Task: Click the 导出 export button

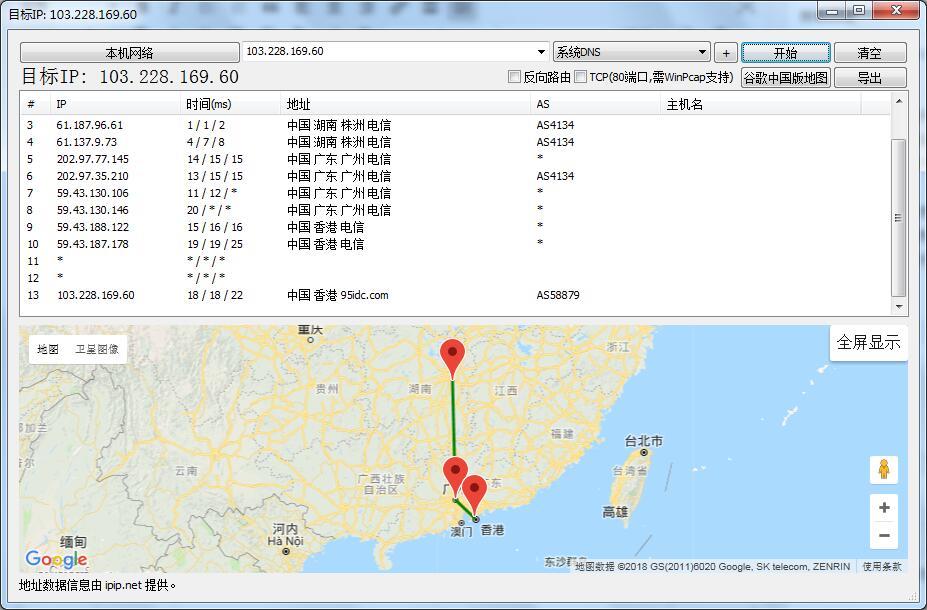Action: (869, 78)
